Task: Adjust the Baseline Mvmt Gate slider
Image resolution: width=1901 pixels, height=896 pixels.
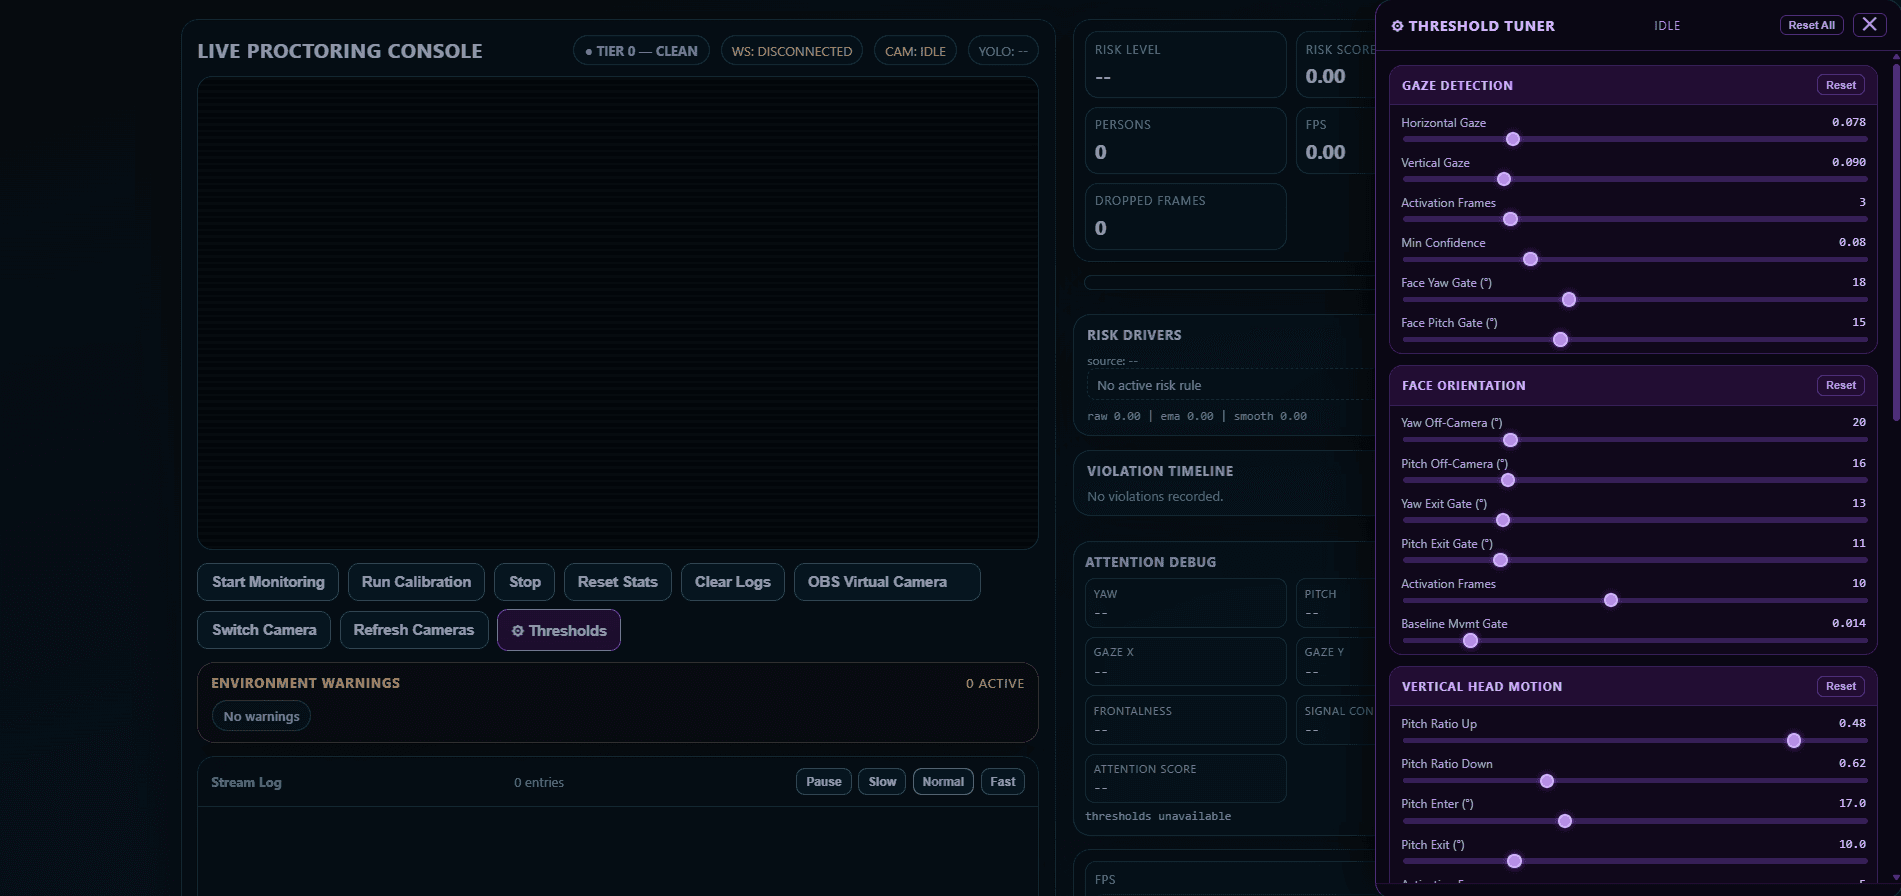Action: [x=1635, y=640]
